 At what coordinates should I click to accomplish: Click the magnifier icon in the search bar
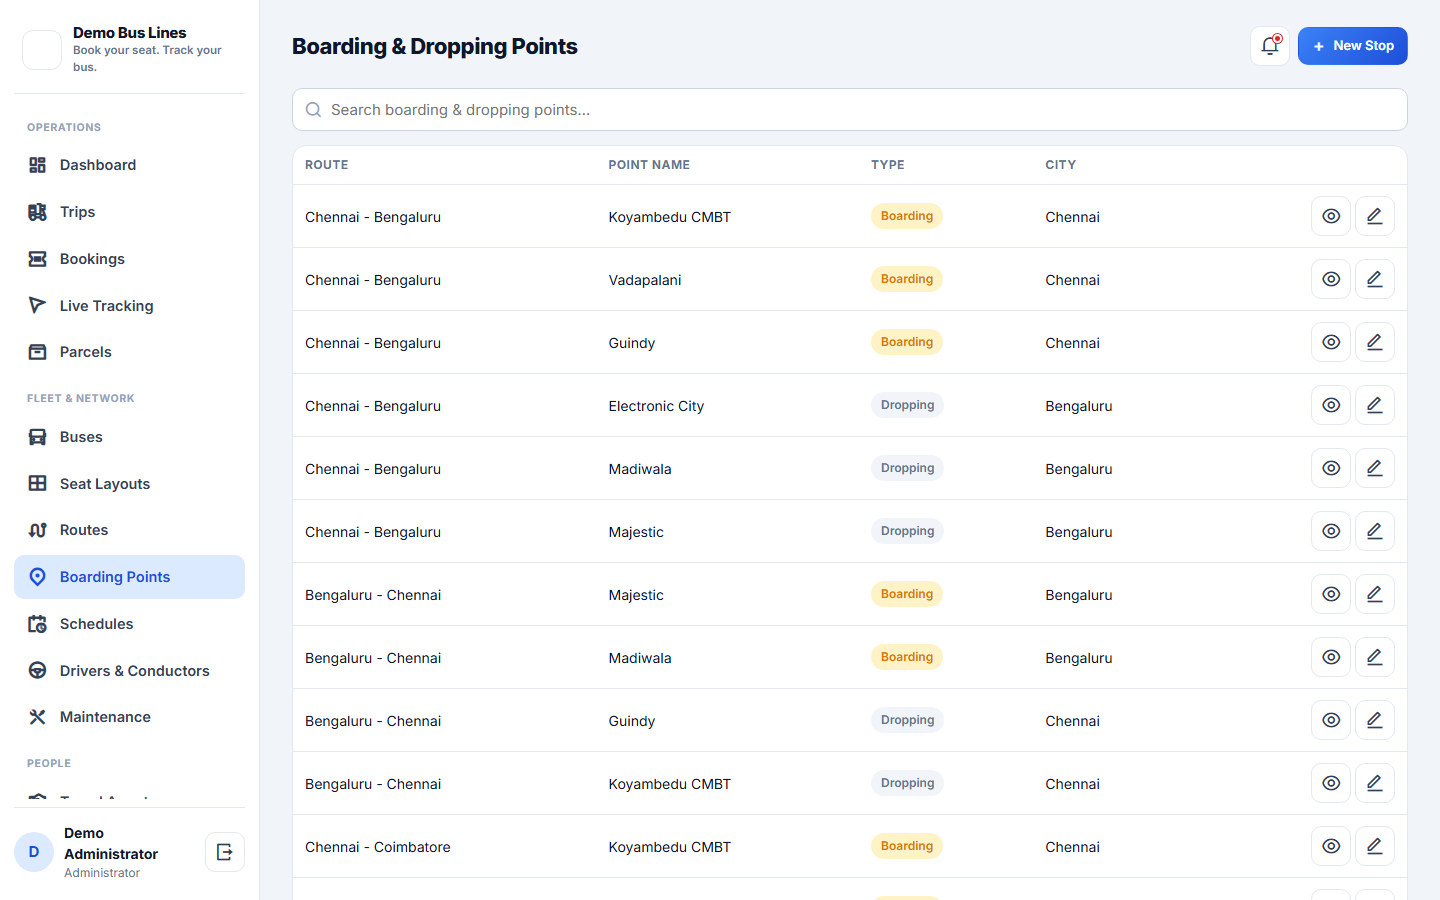pyautogui.click(x=313, y=110)
